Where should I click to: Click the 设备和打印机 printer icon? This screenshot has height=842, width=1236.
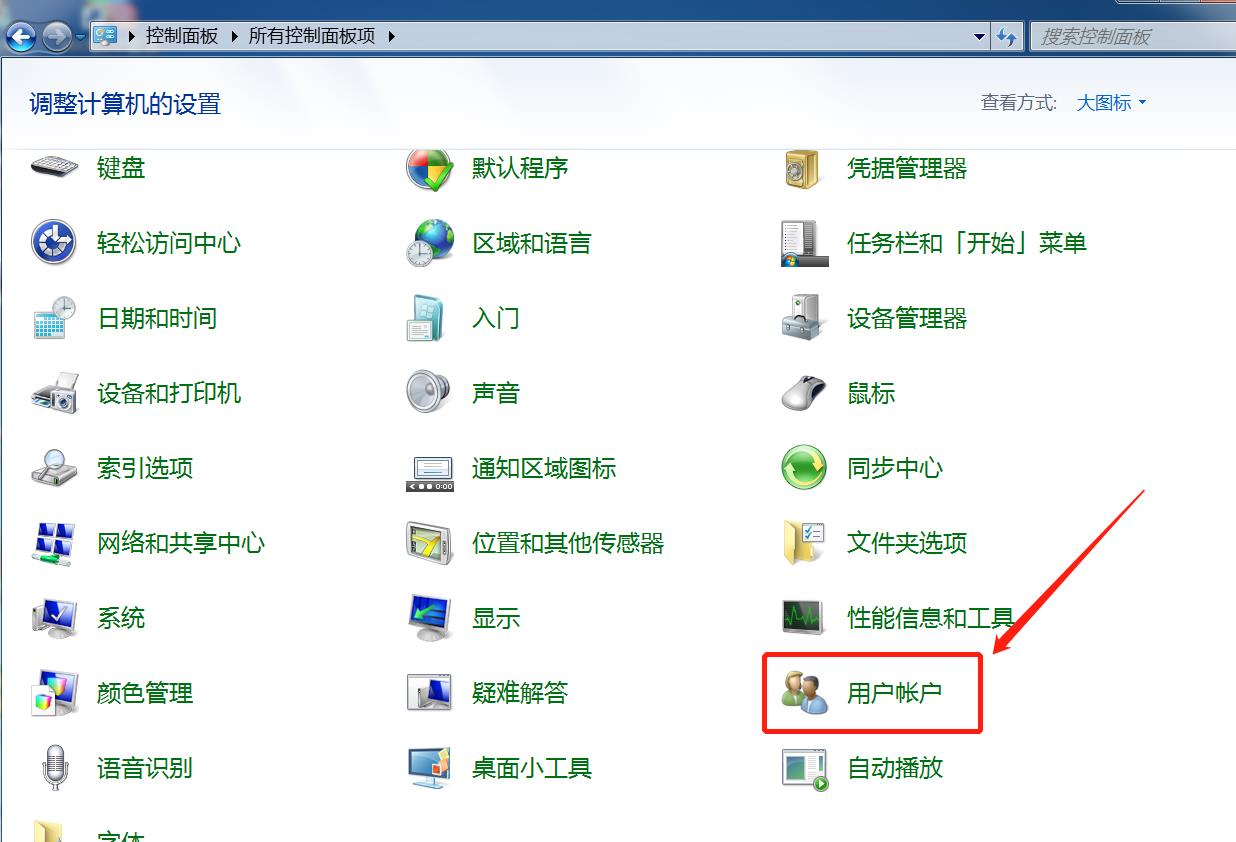(x=54, y=393)
